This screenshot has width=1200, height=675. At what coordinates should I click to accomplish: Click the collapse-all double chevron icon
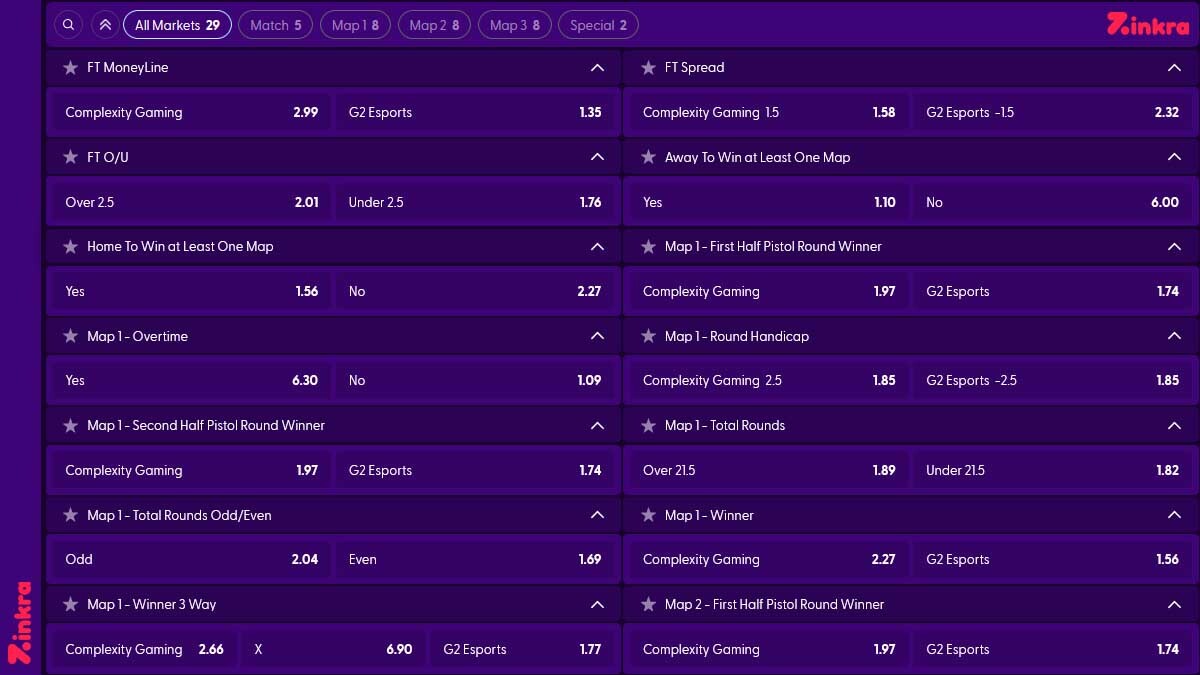coord(105,25)
